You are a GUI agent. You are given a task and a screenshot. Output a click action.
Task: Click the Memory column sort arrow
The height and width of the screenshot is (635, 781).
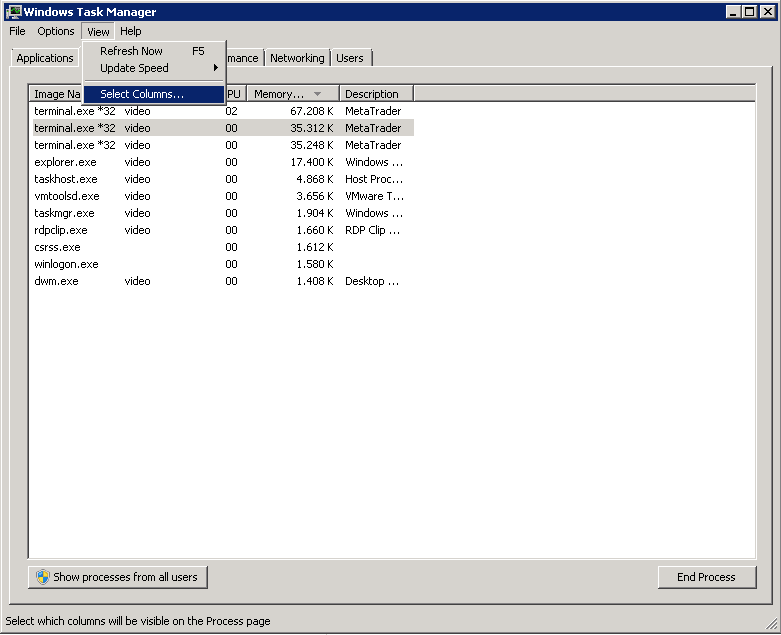317,94
